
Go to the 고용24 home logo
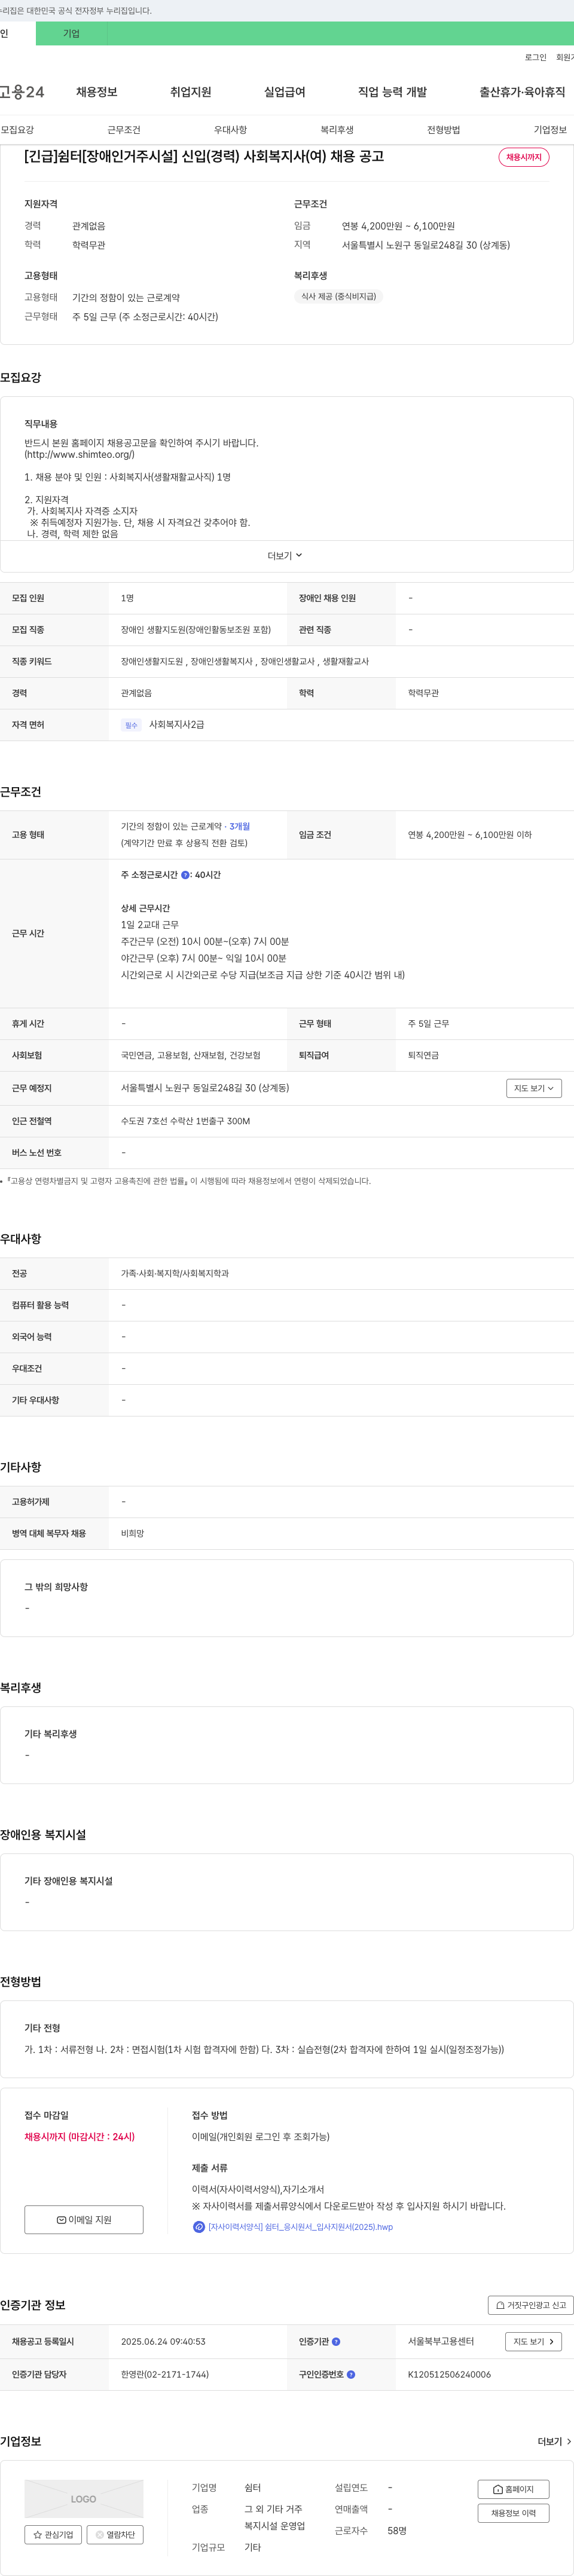point(22,92)
